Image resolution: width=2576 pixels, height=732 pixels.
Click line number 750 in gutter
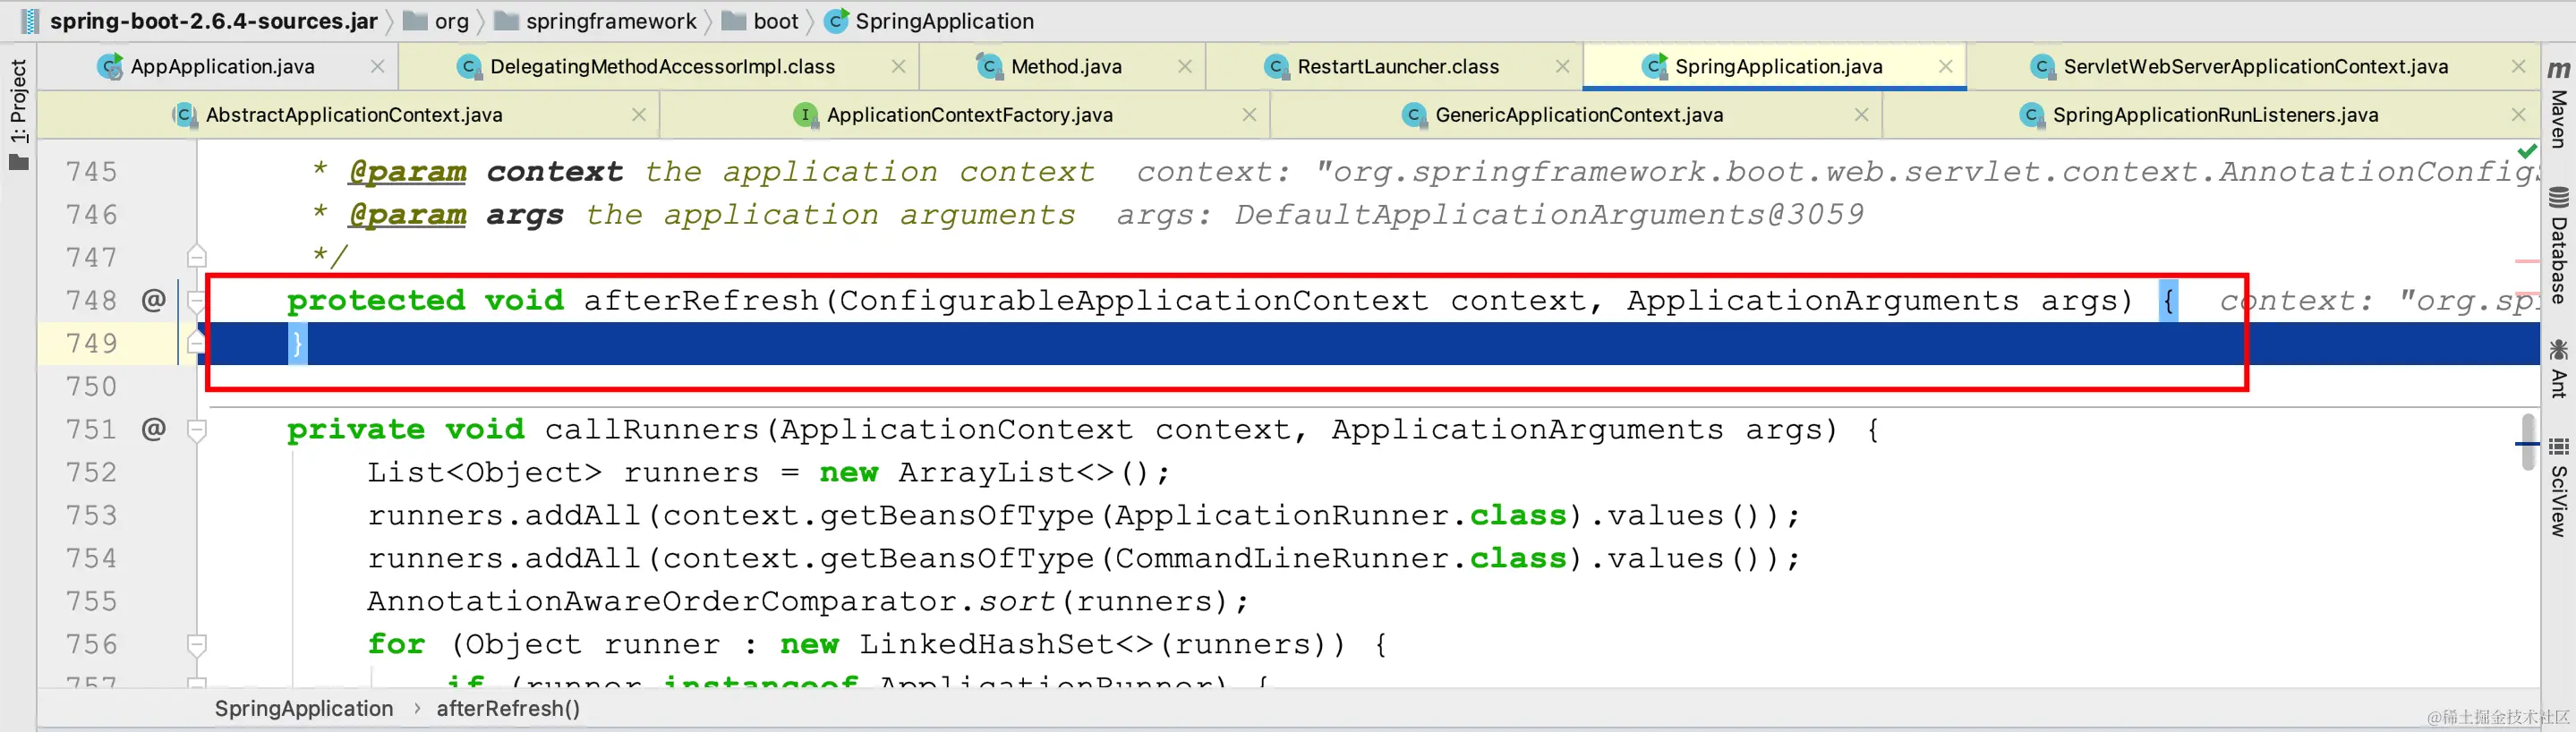(x=91, y=386)
